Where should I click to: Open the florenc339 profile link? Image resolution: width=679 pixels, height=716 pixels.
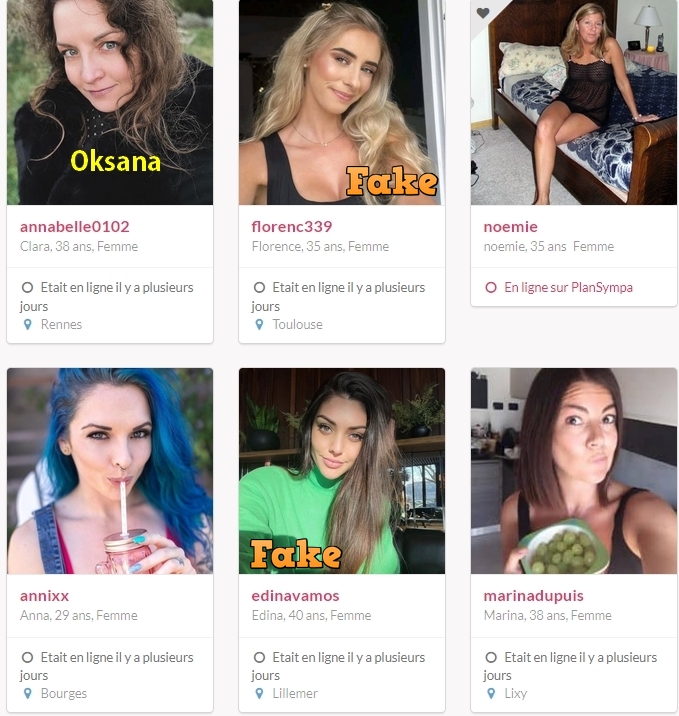[x=292, y=226]
